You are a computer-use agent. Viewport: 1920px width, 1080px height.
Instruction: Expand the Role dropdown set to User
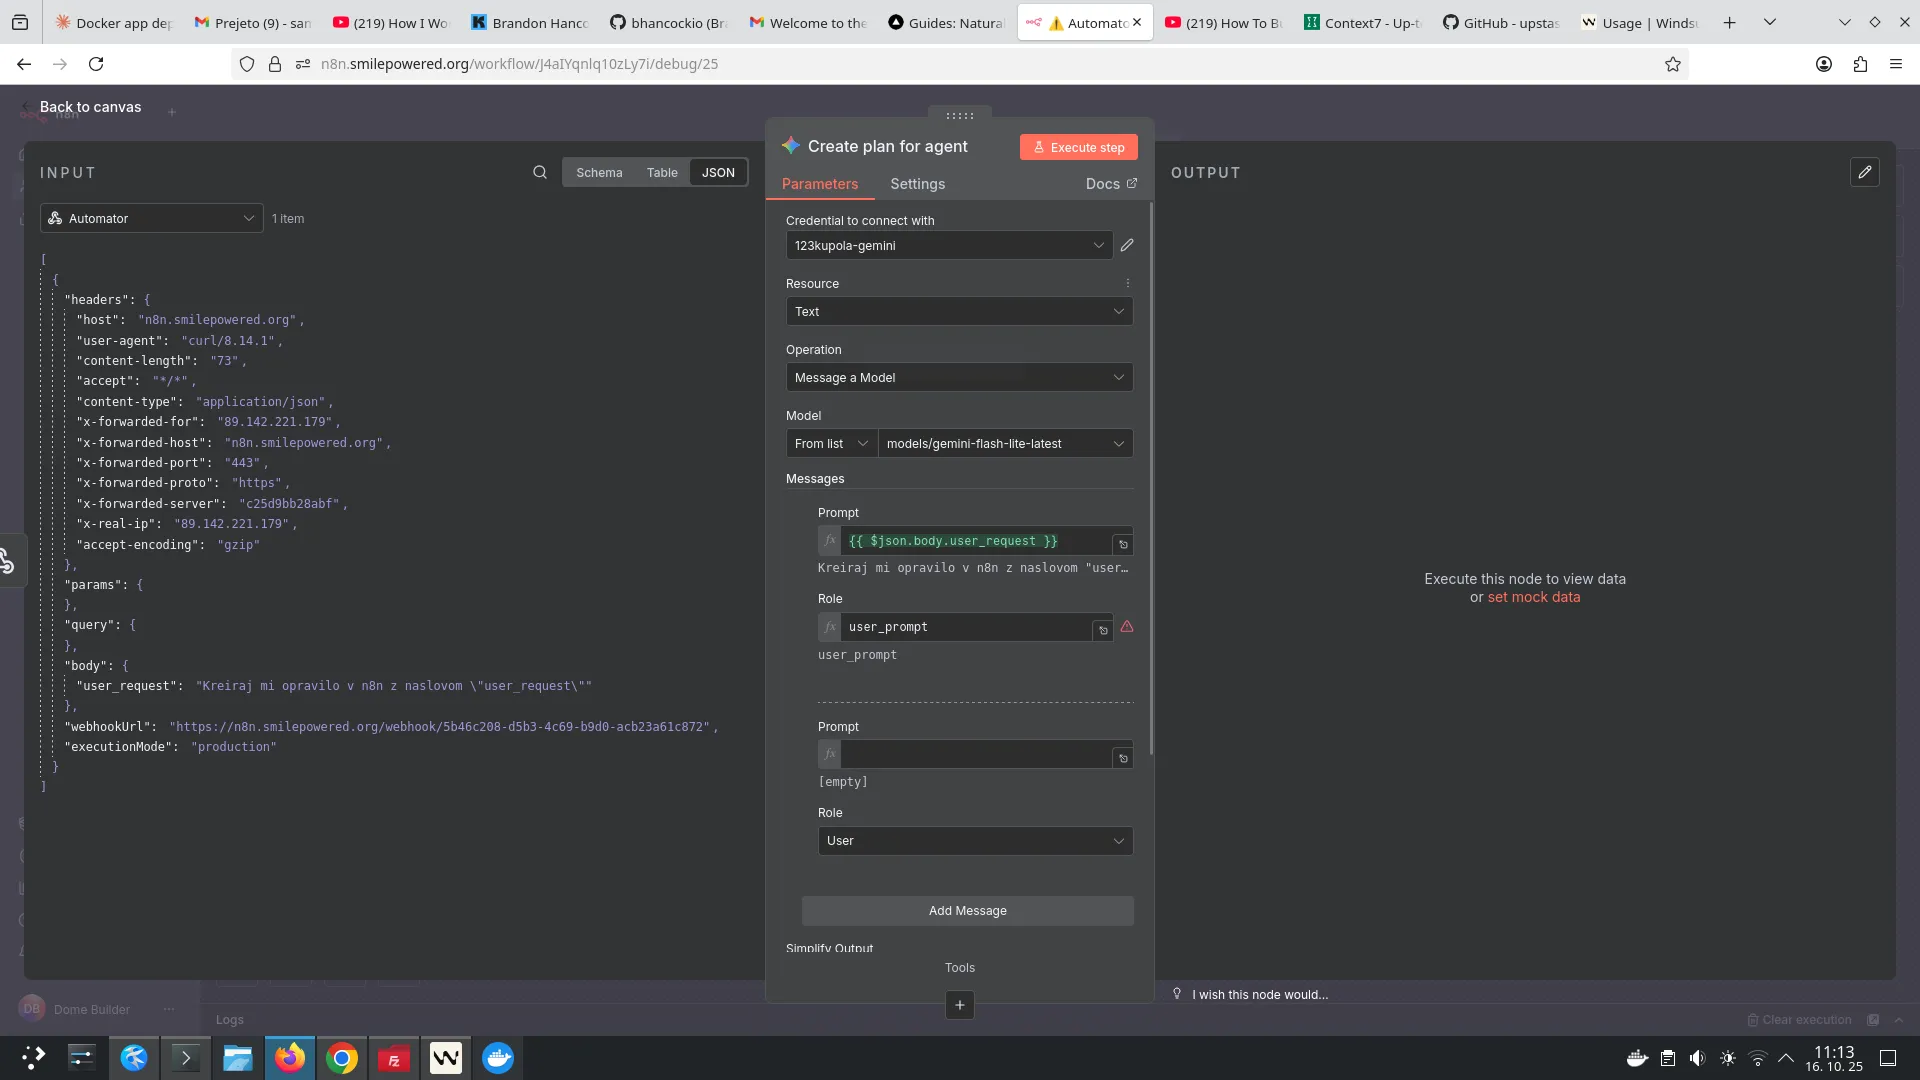pos(975,841)
